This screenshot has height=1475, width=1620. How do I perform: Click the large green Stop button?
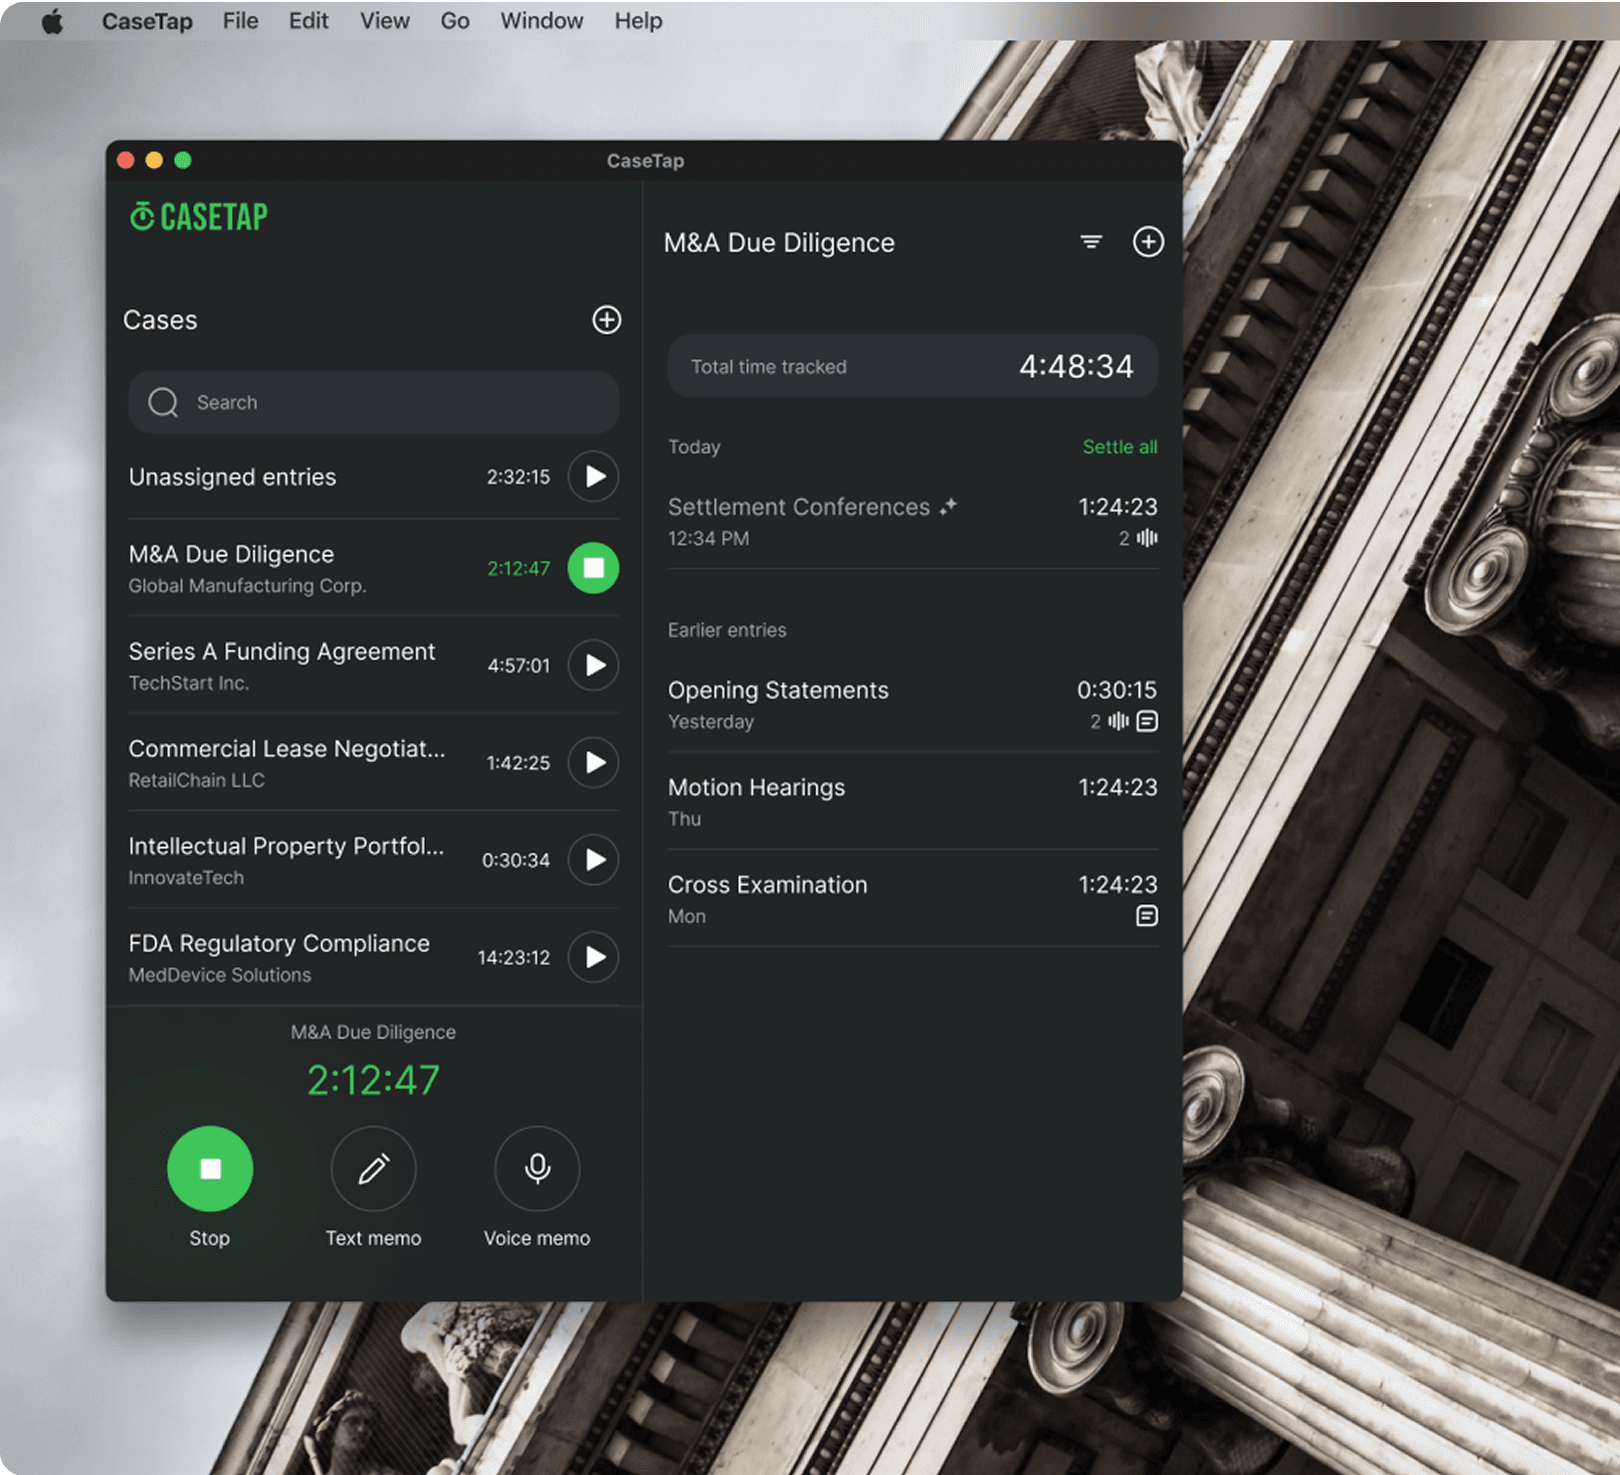(210, 1169)
